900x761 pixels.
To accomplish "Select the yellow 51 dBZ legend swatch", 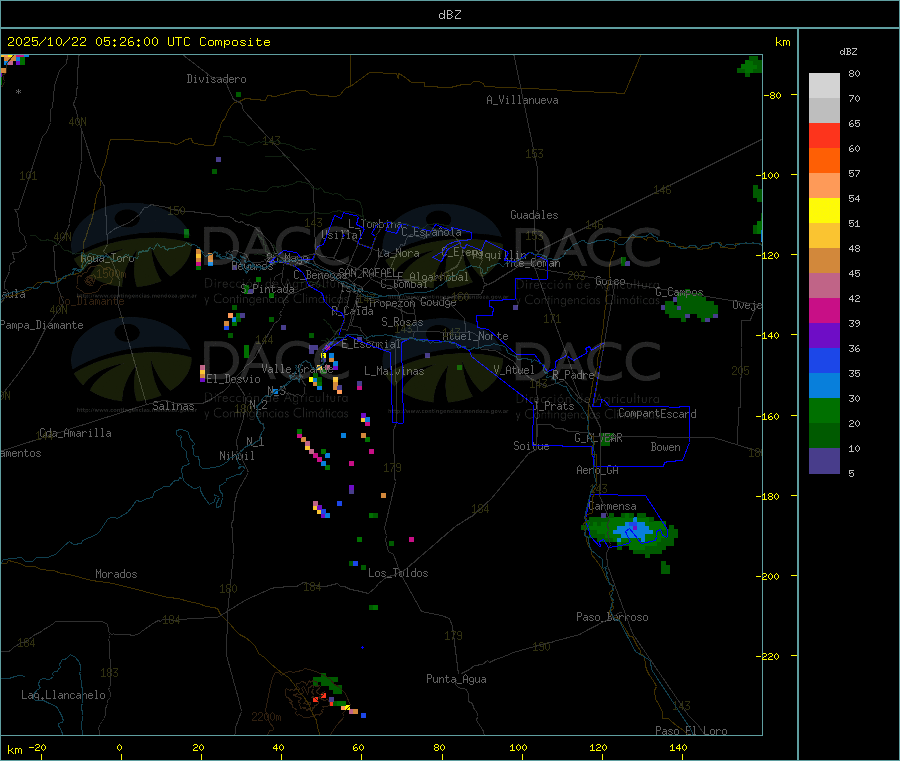I will [x=824, y=211].
